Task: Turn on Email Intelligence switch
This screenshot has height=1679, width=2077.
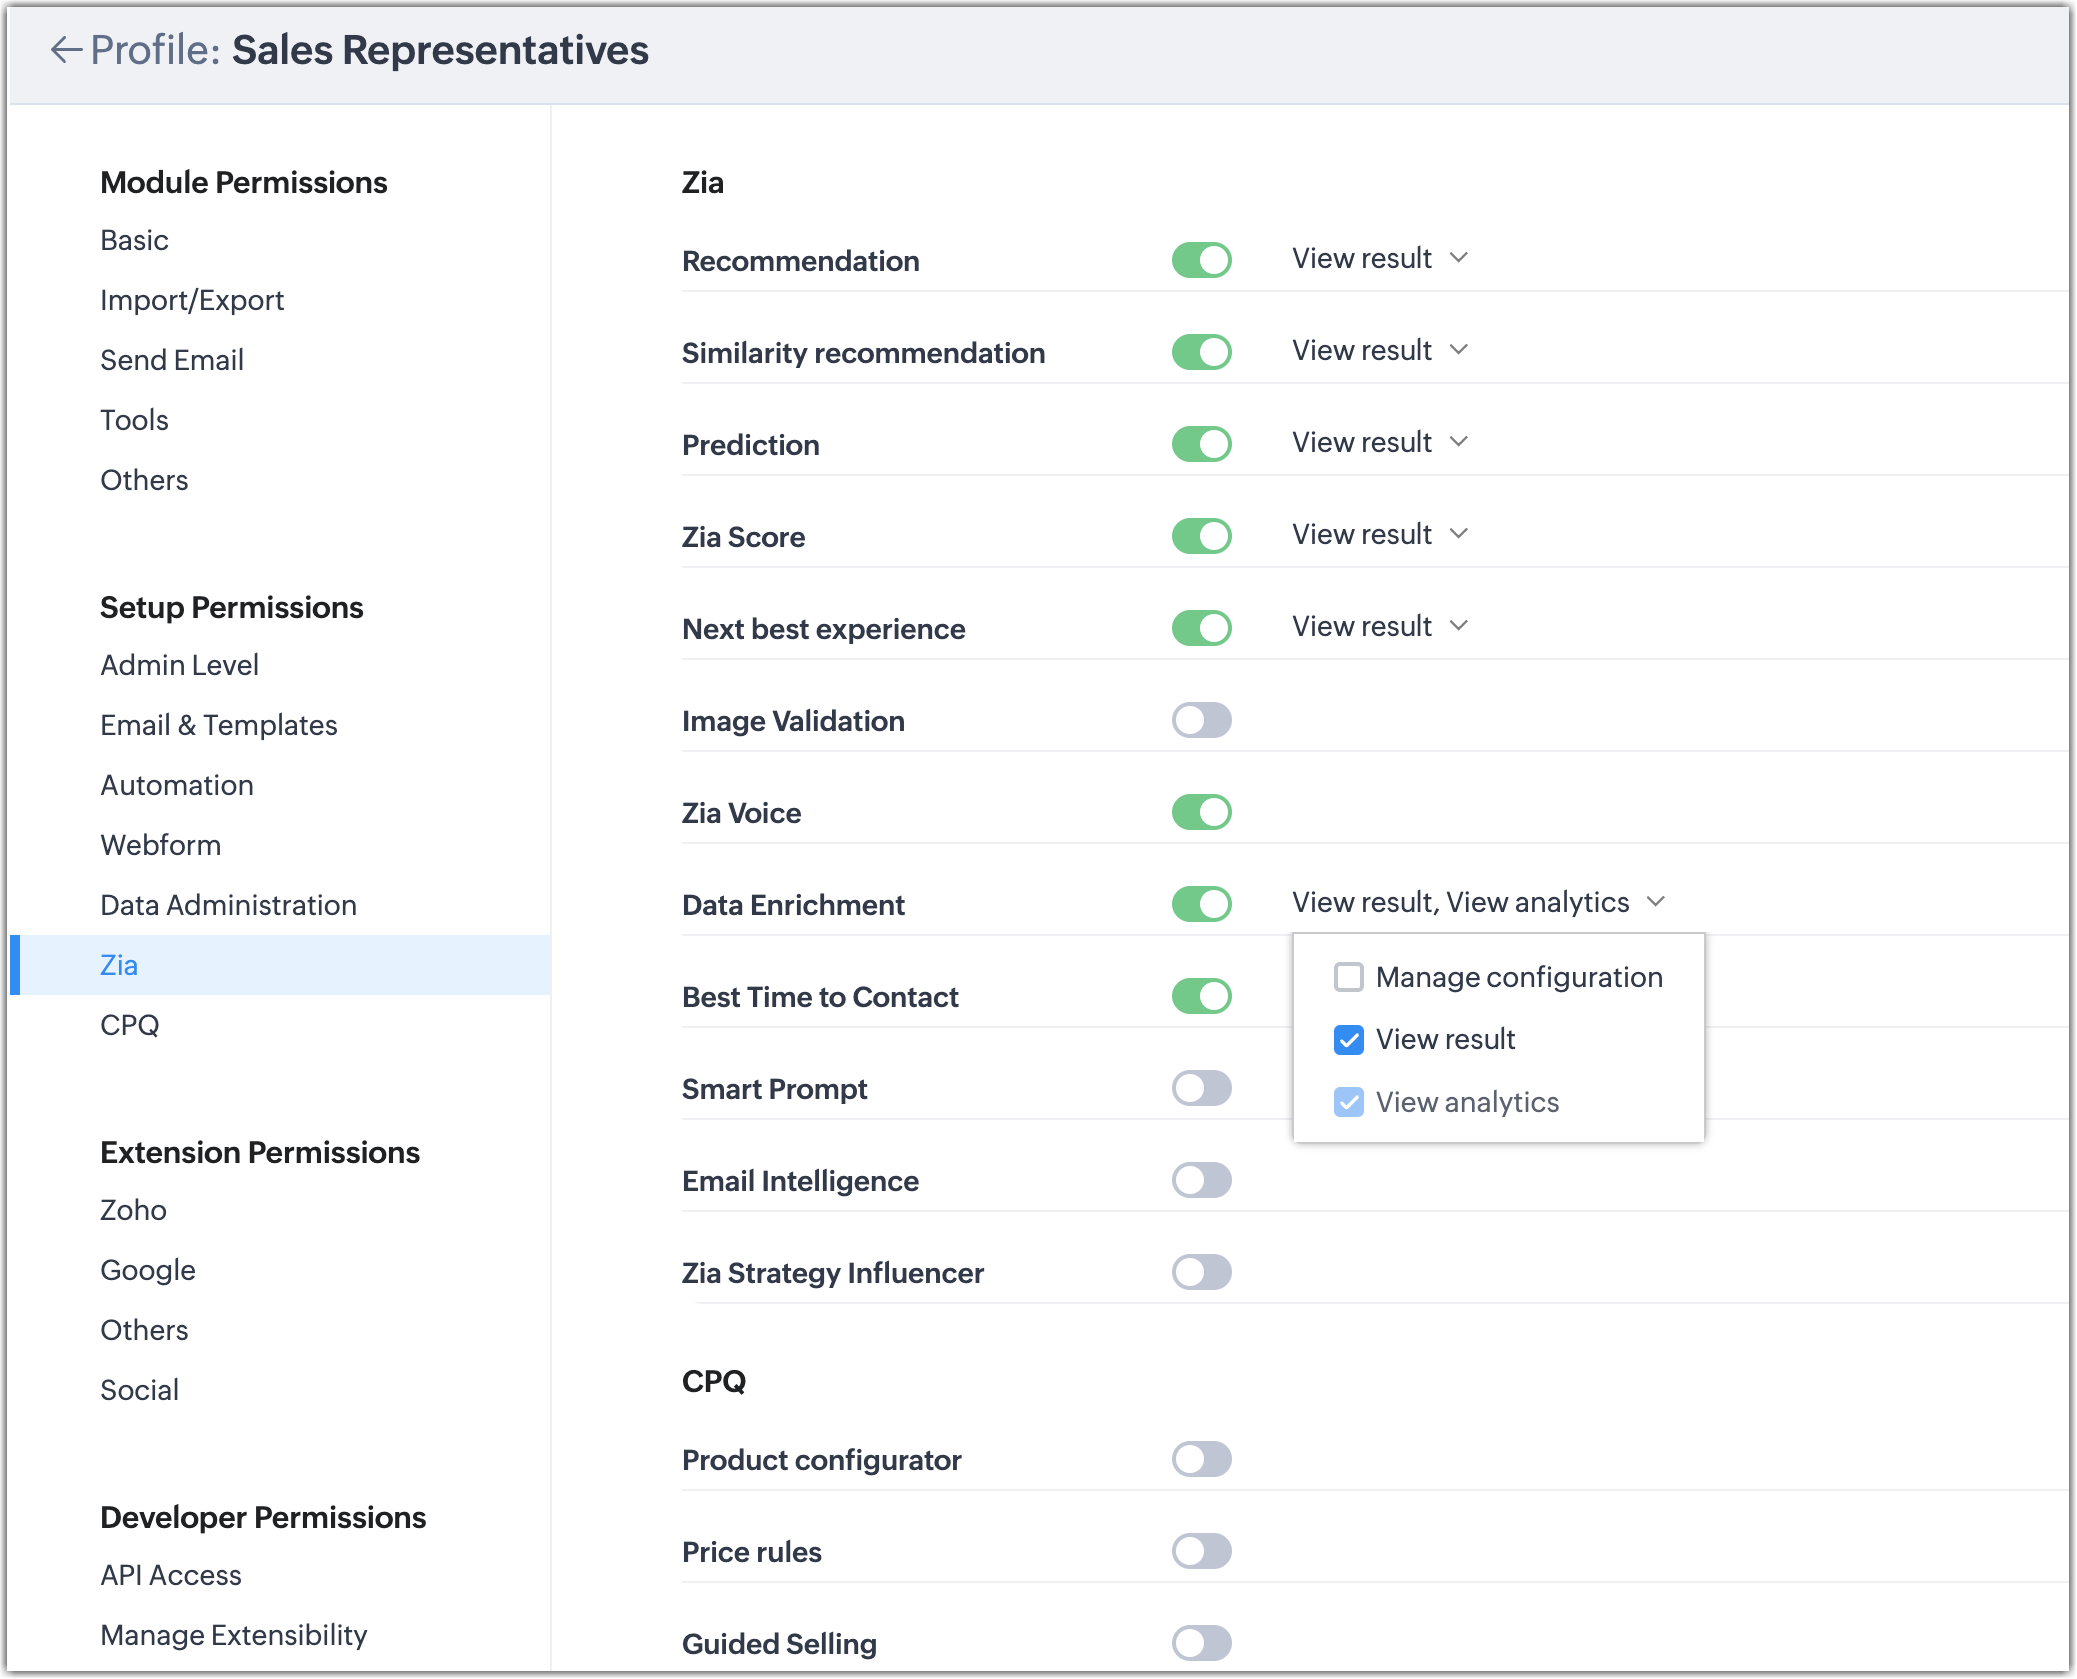Action: point(1201,1180)
